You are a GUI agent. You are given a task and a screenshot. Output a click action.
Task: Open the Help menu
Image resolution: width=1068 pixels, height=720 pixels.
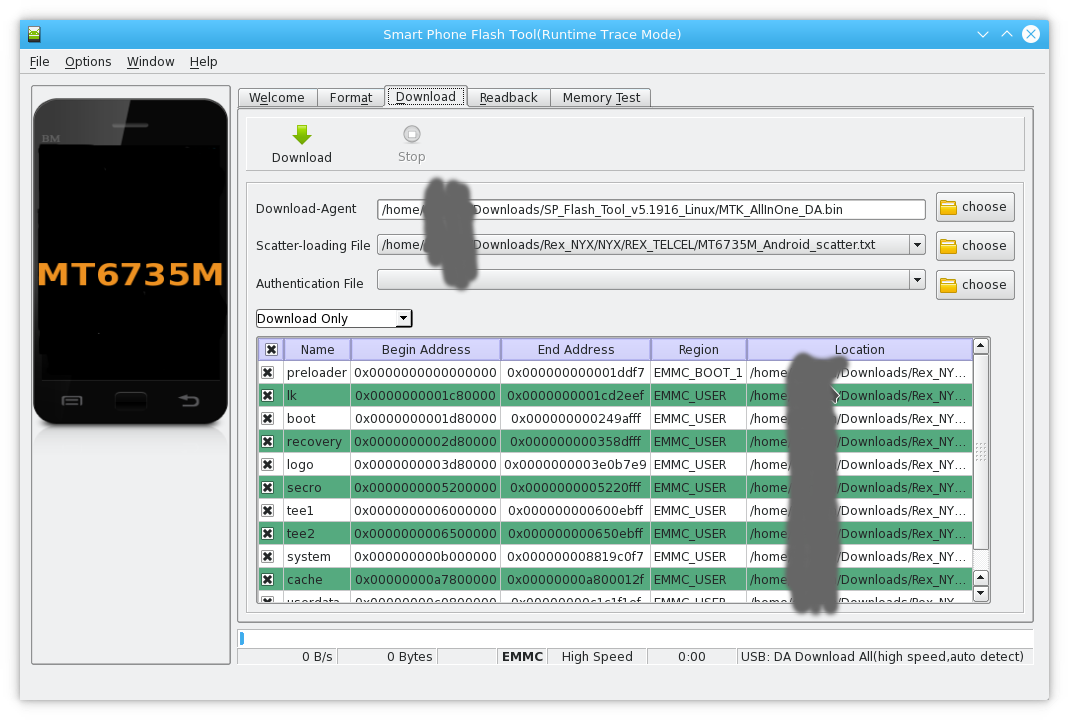point(203,61)
